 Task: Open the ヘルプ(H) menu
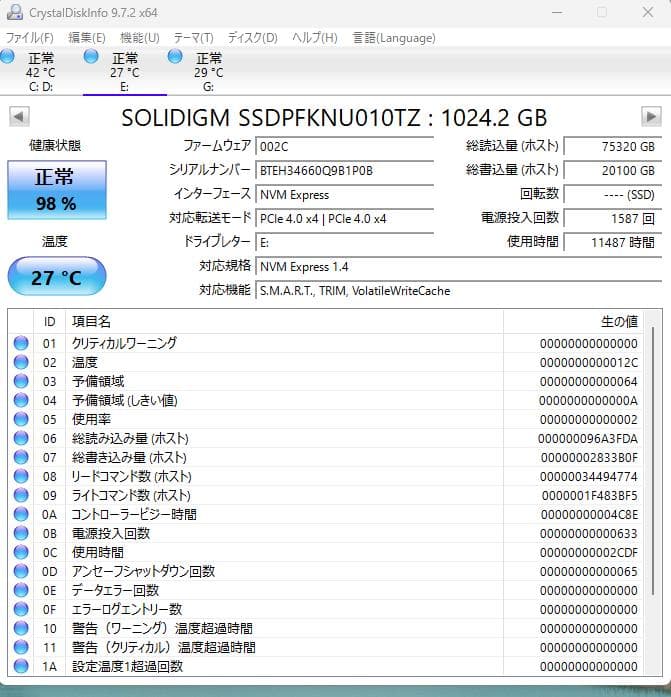tap(315, 38)
